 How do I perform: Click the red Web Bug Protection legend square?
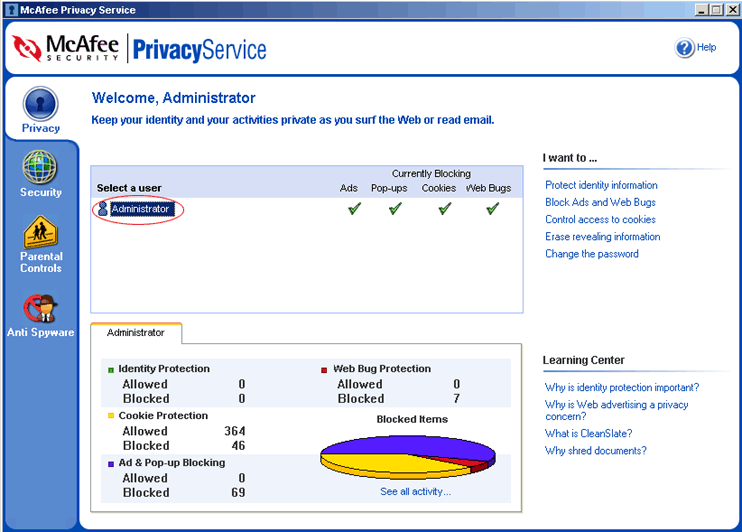[324, 370]
